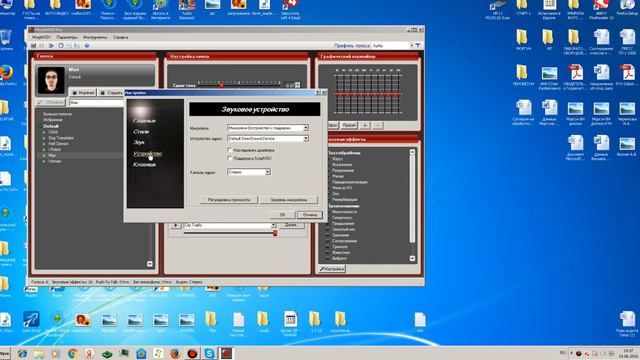The height and width of the screenshot is (360, 640).
Task: Click Отмена in settings dialog
Action: [x=310, y=215]
